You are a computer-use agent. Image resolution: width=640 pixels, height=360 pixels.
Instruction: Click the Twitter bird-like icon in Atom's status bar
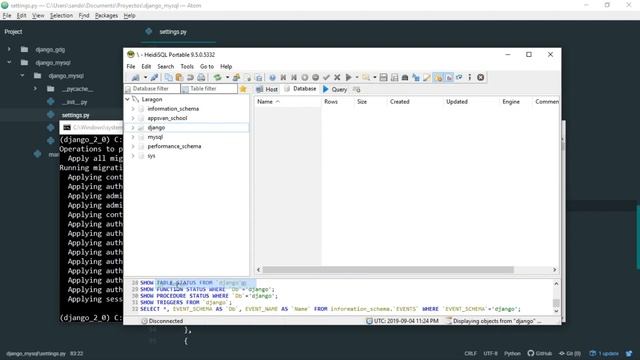(x=629, y=353)
